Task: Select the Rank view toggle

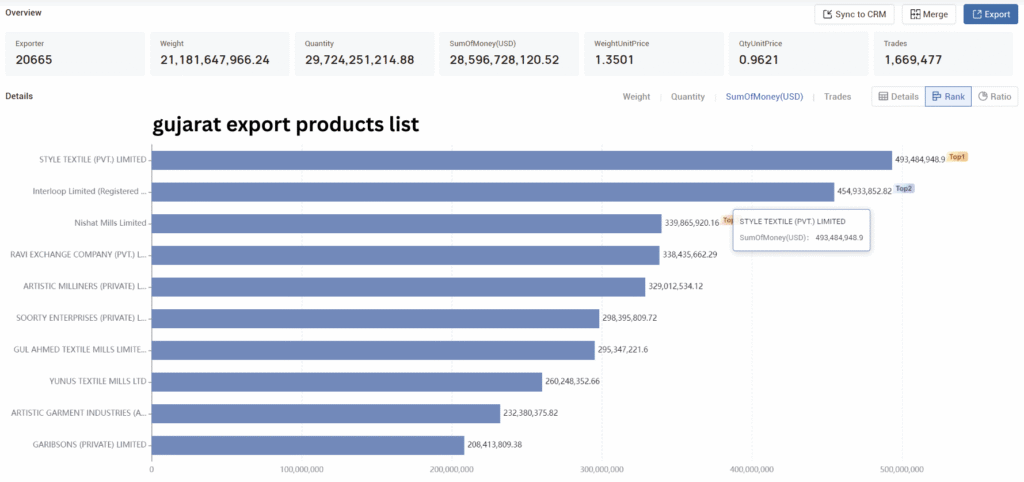Action: tap(946, 96)
